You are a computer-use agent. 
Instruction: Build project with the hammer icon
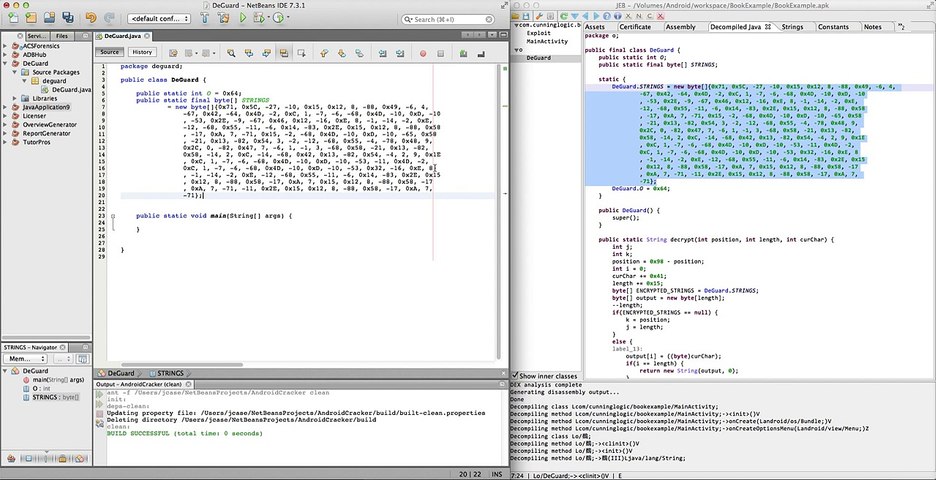coord(205,17)
